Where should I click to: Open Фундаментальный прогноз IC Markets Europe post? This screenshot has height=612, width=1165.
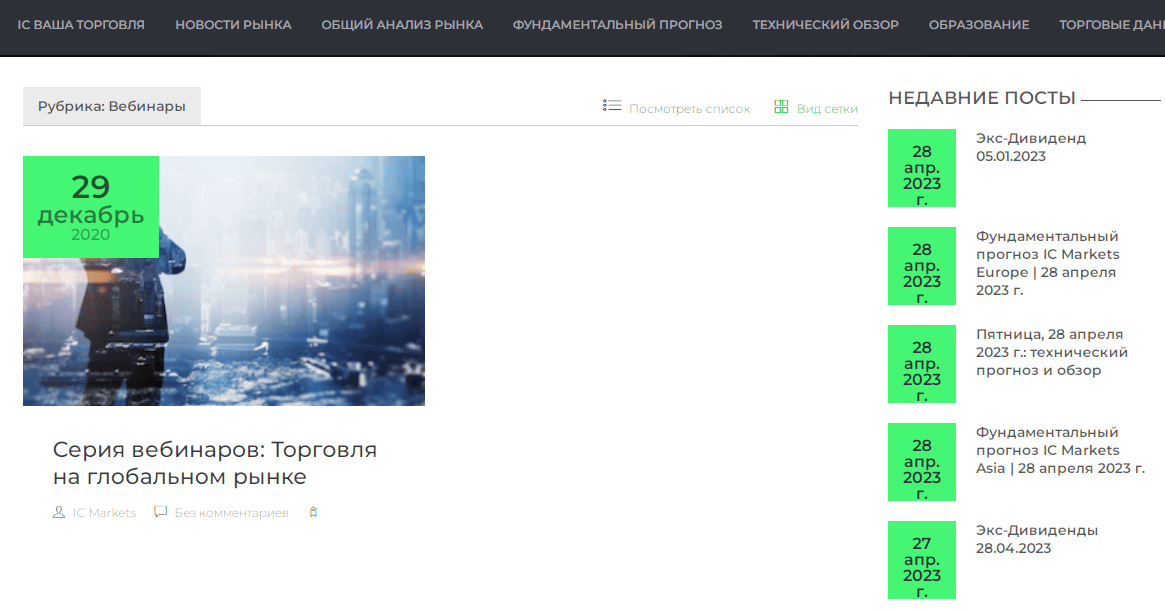pos(1048,263)
